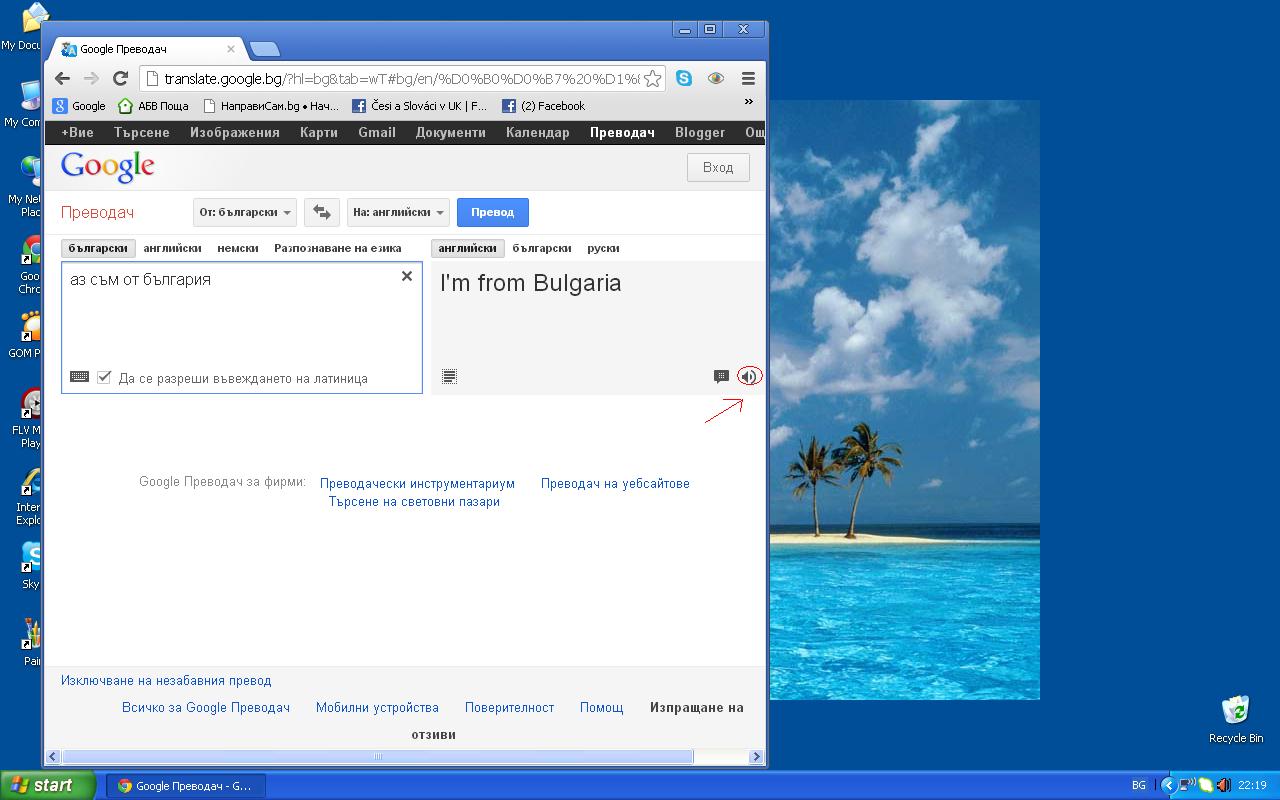Show hidden bookmarks via double-arrow chevron

[x=748, y=102]
